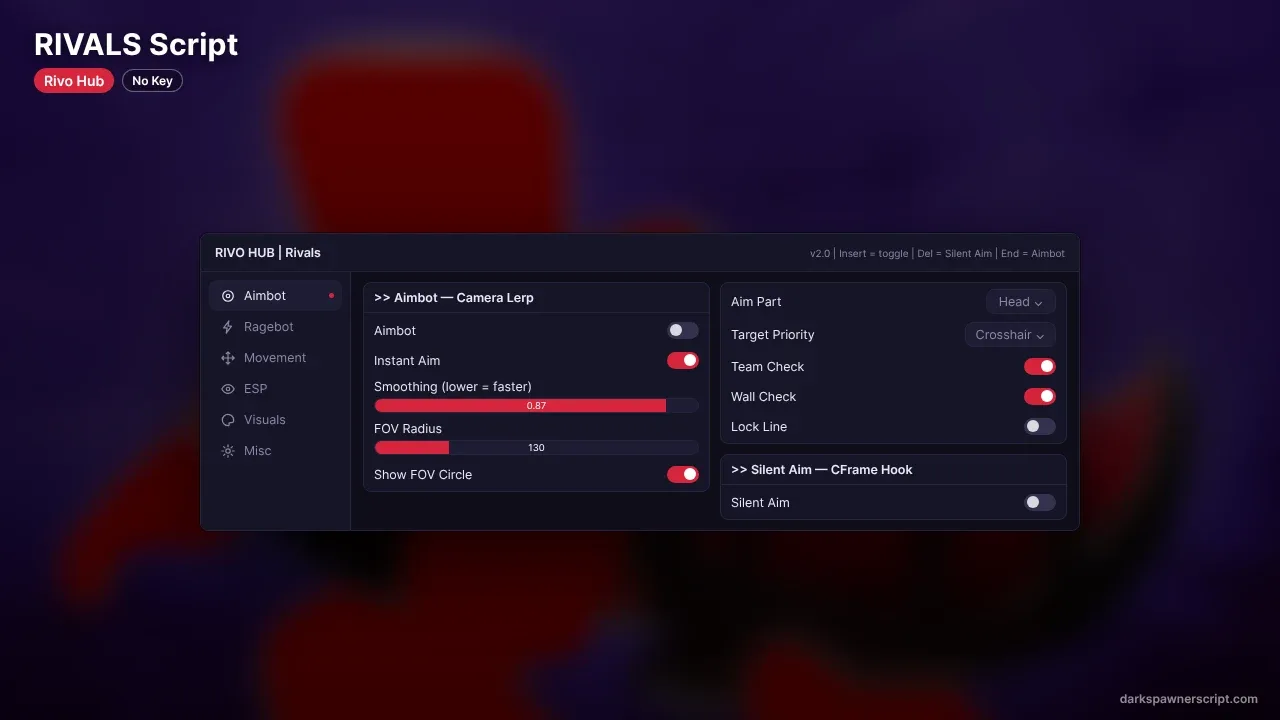This screenshot has width=1280, height=720.
Task: Click the Movement arrows icon
Action: coord(228,358)
